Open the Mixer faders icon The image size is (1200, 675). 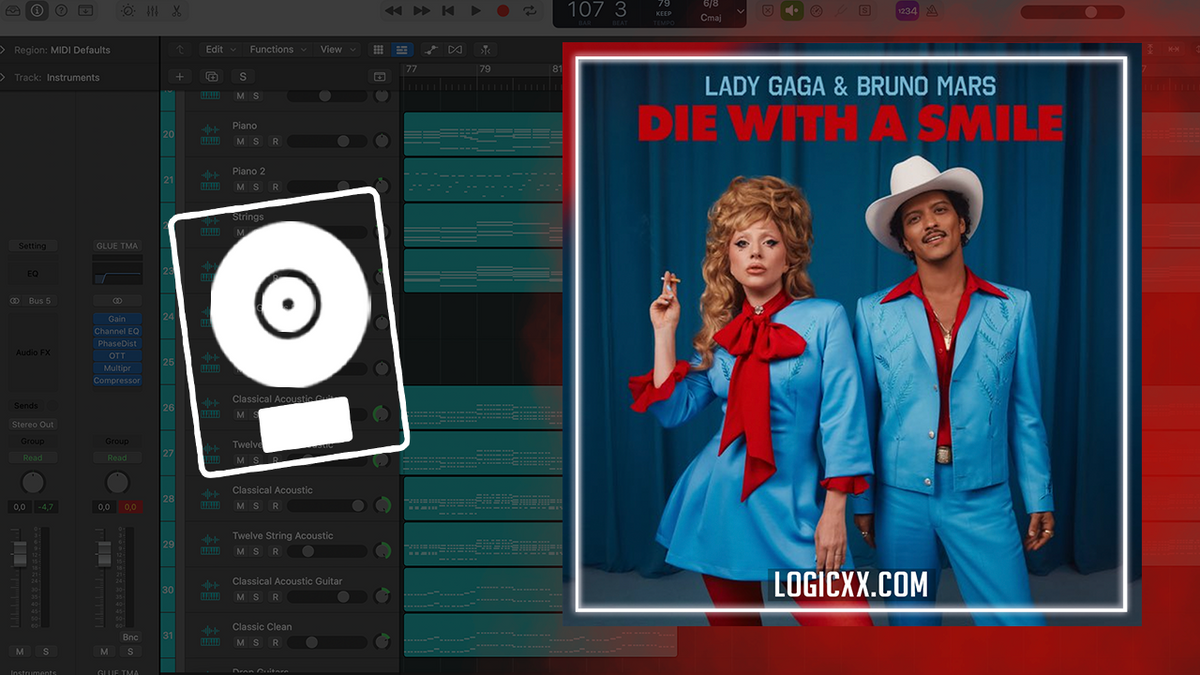click(152, 11)
